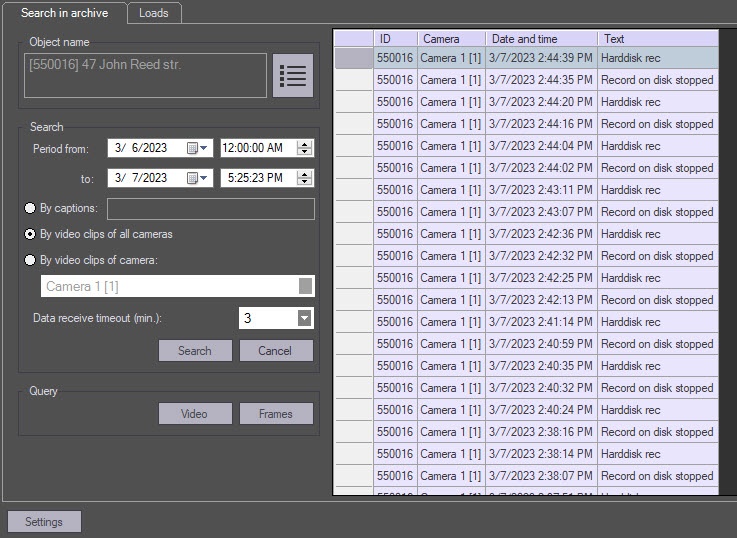Click Record on disk stopped in 2:42:13 row

657,300
